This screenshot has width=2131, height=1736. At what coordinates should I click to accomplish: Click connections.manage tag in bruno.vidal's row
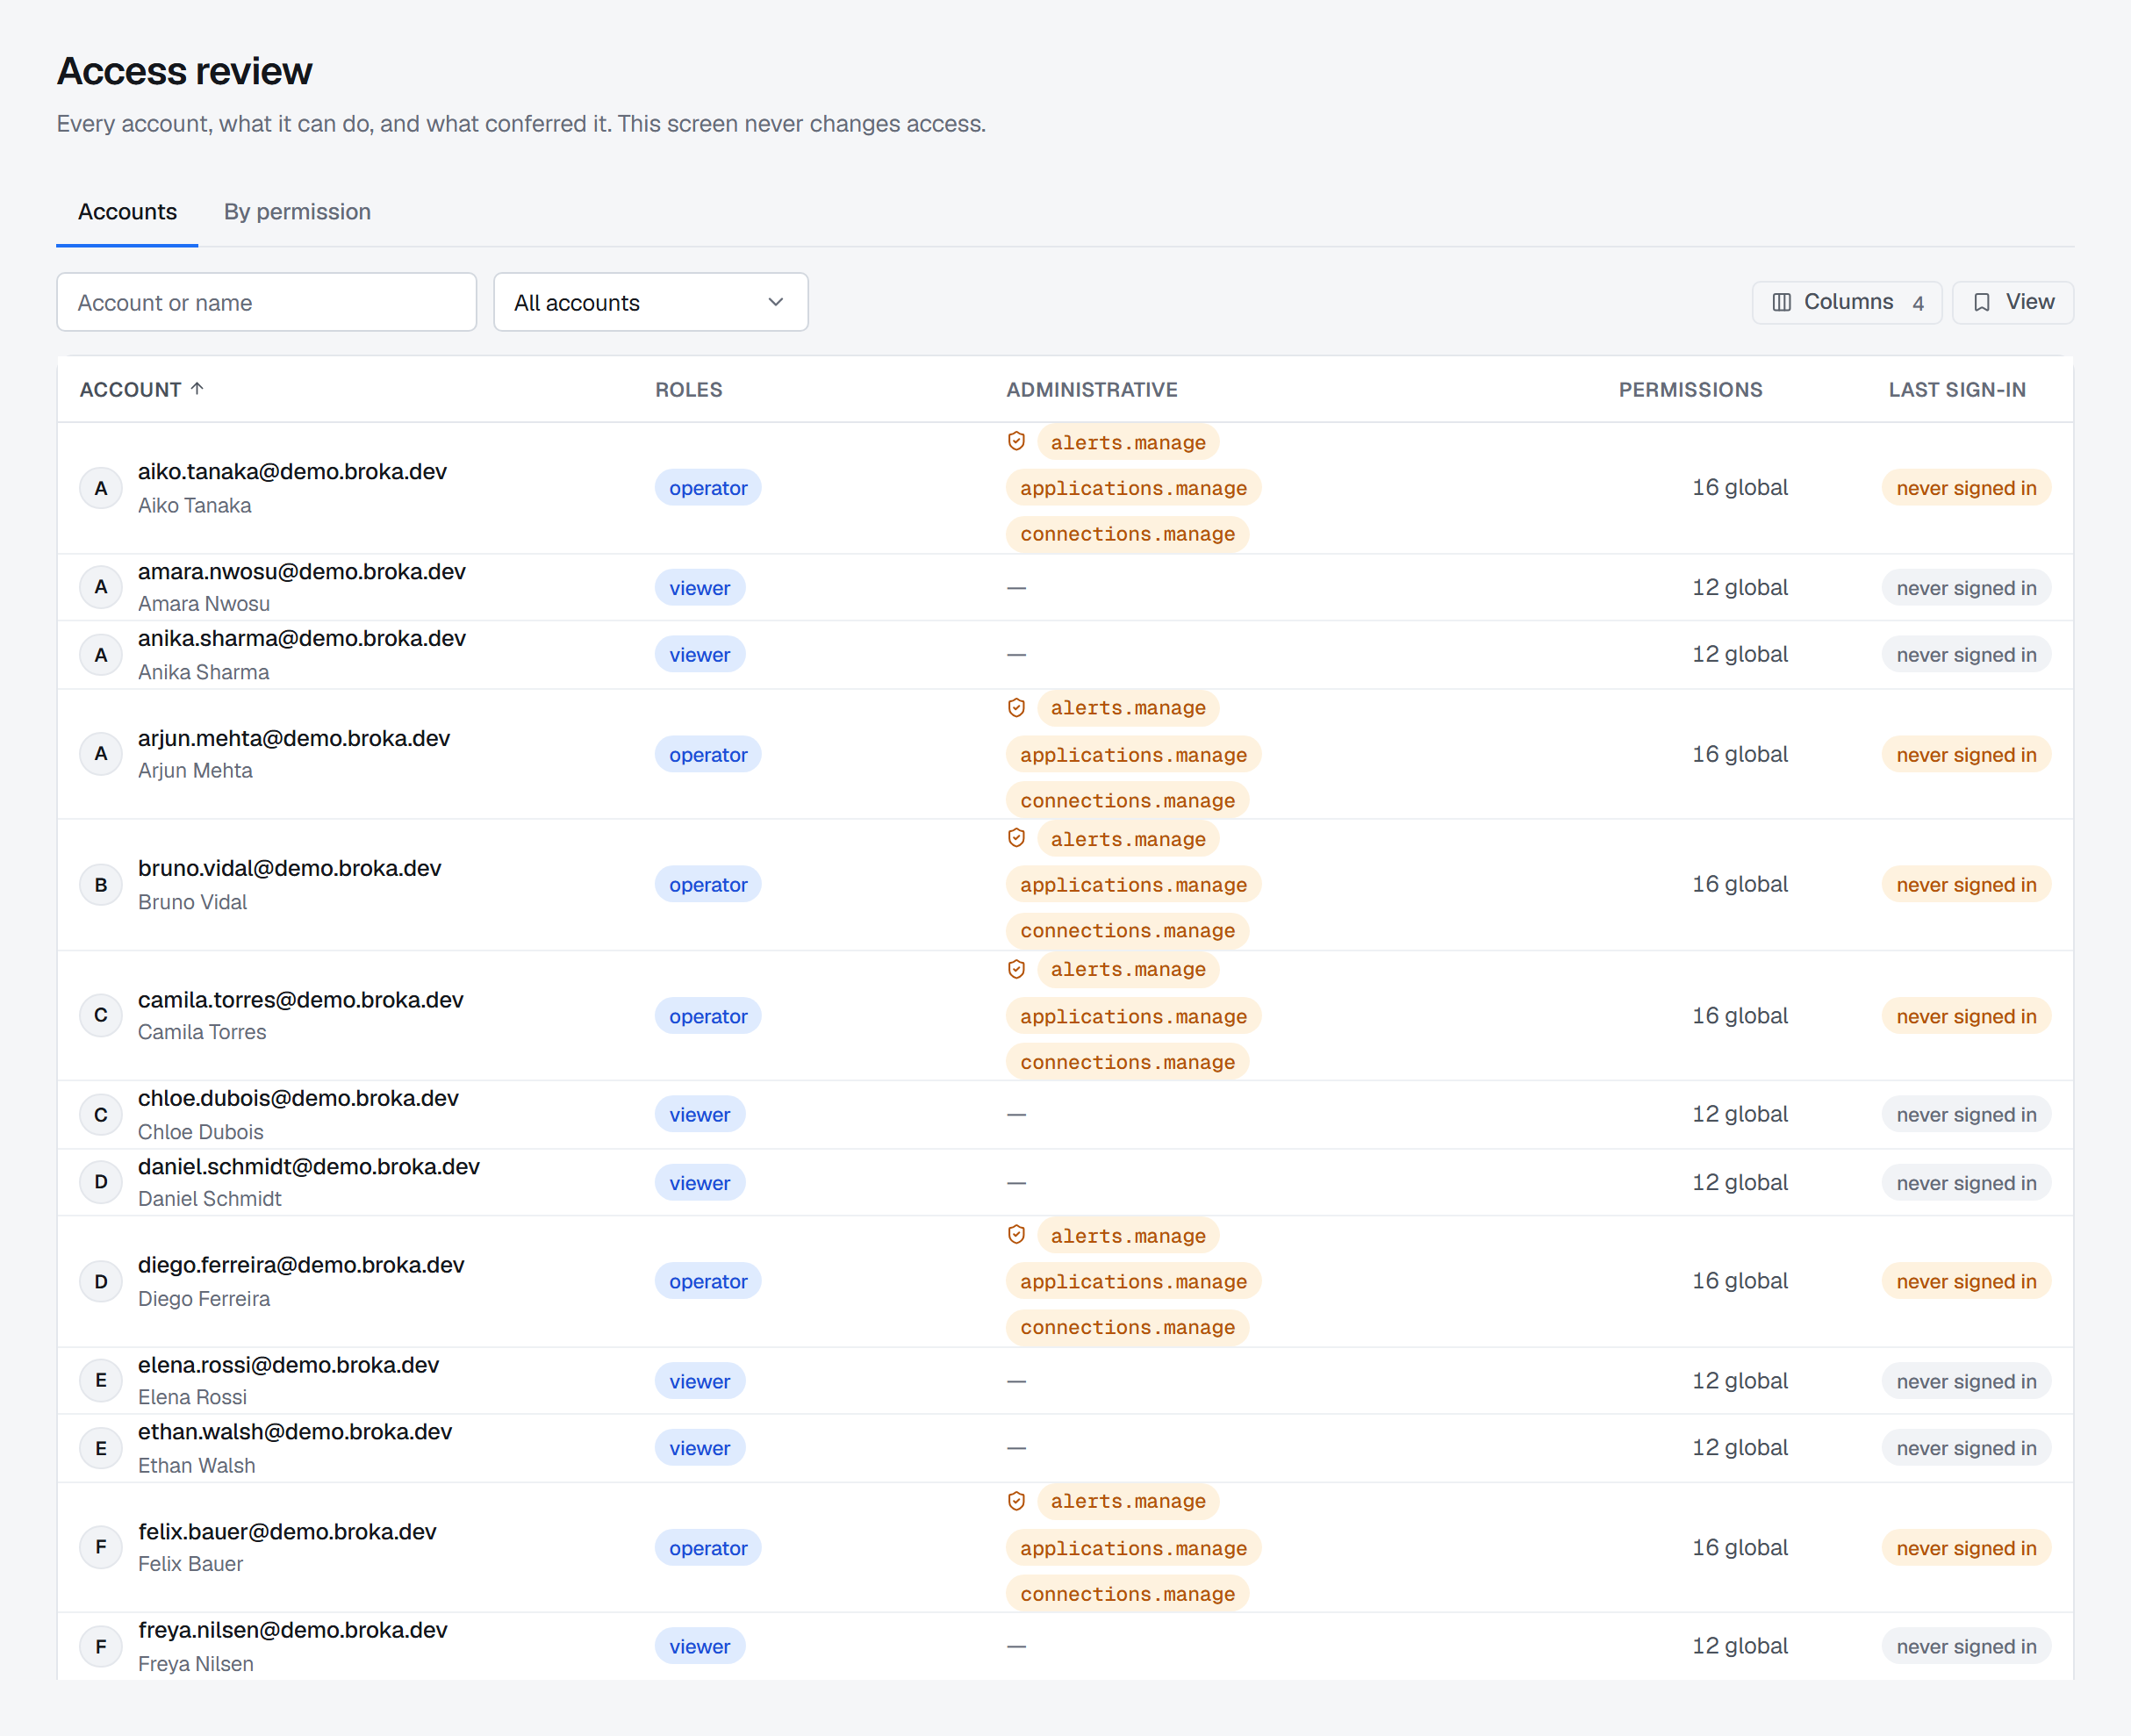pos(1127,931)
